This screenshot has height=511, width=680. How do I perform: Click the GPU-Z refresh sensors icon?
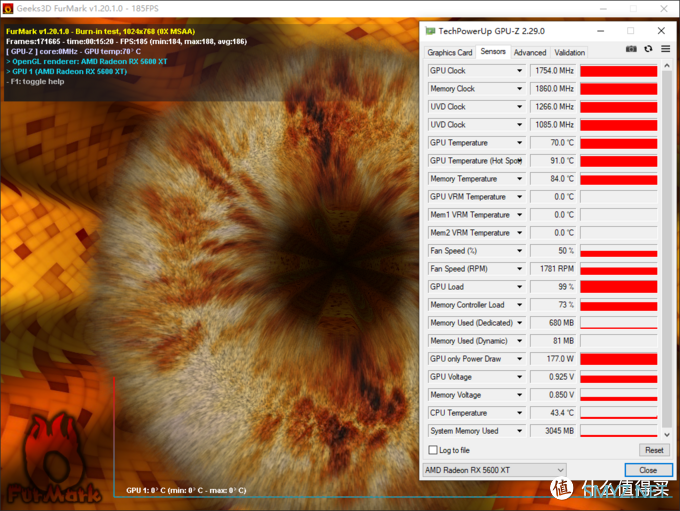[x=648, y=49]
